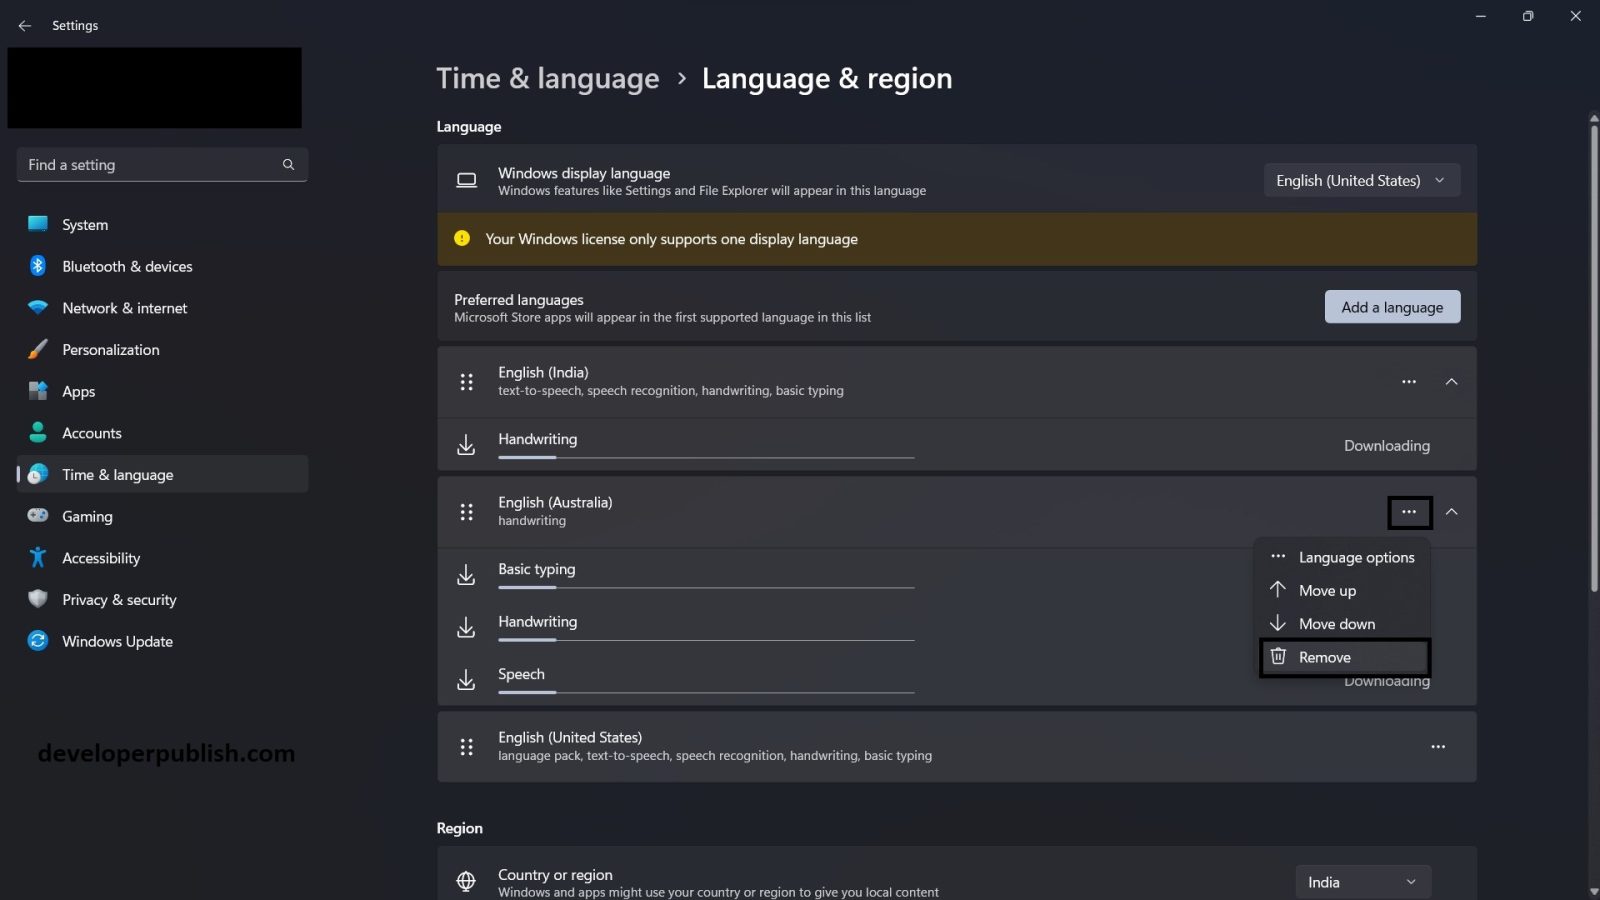Open Windows Update settings
The height and width of the screenshot is (900, 1600).
[117, 641]
